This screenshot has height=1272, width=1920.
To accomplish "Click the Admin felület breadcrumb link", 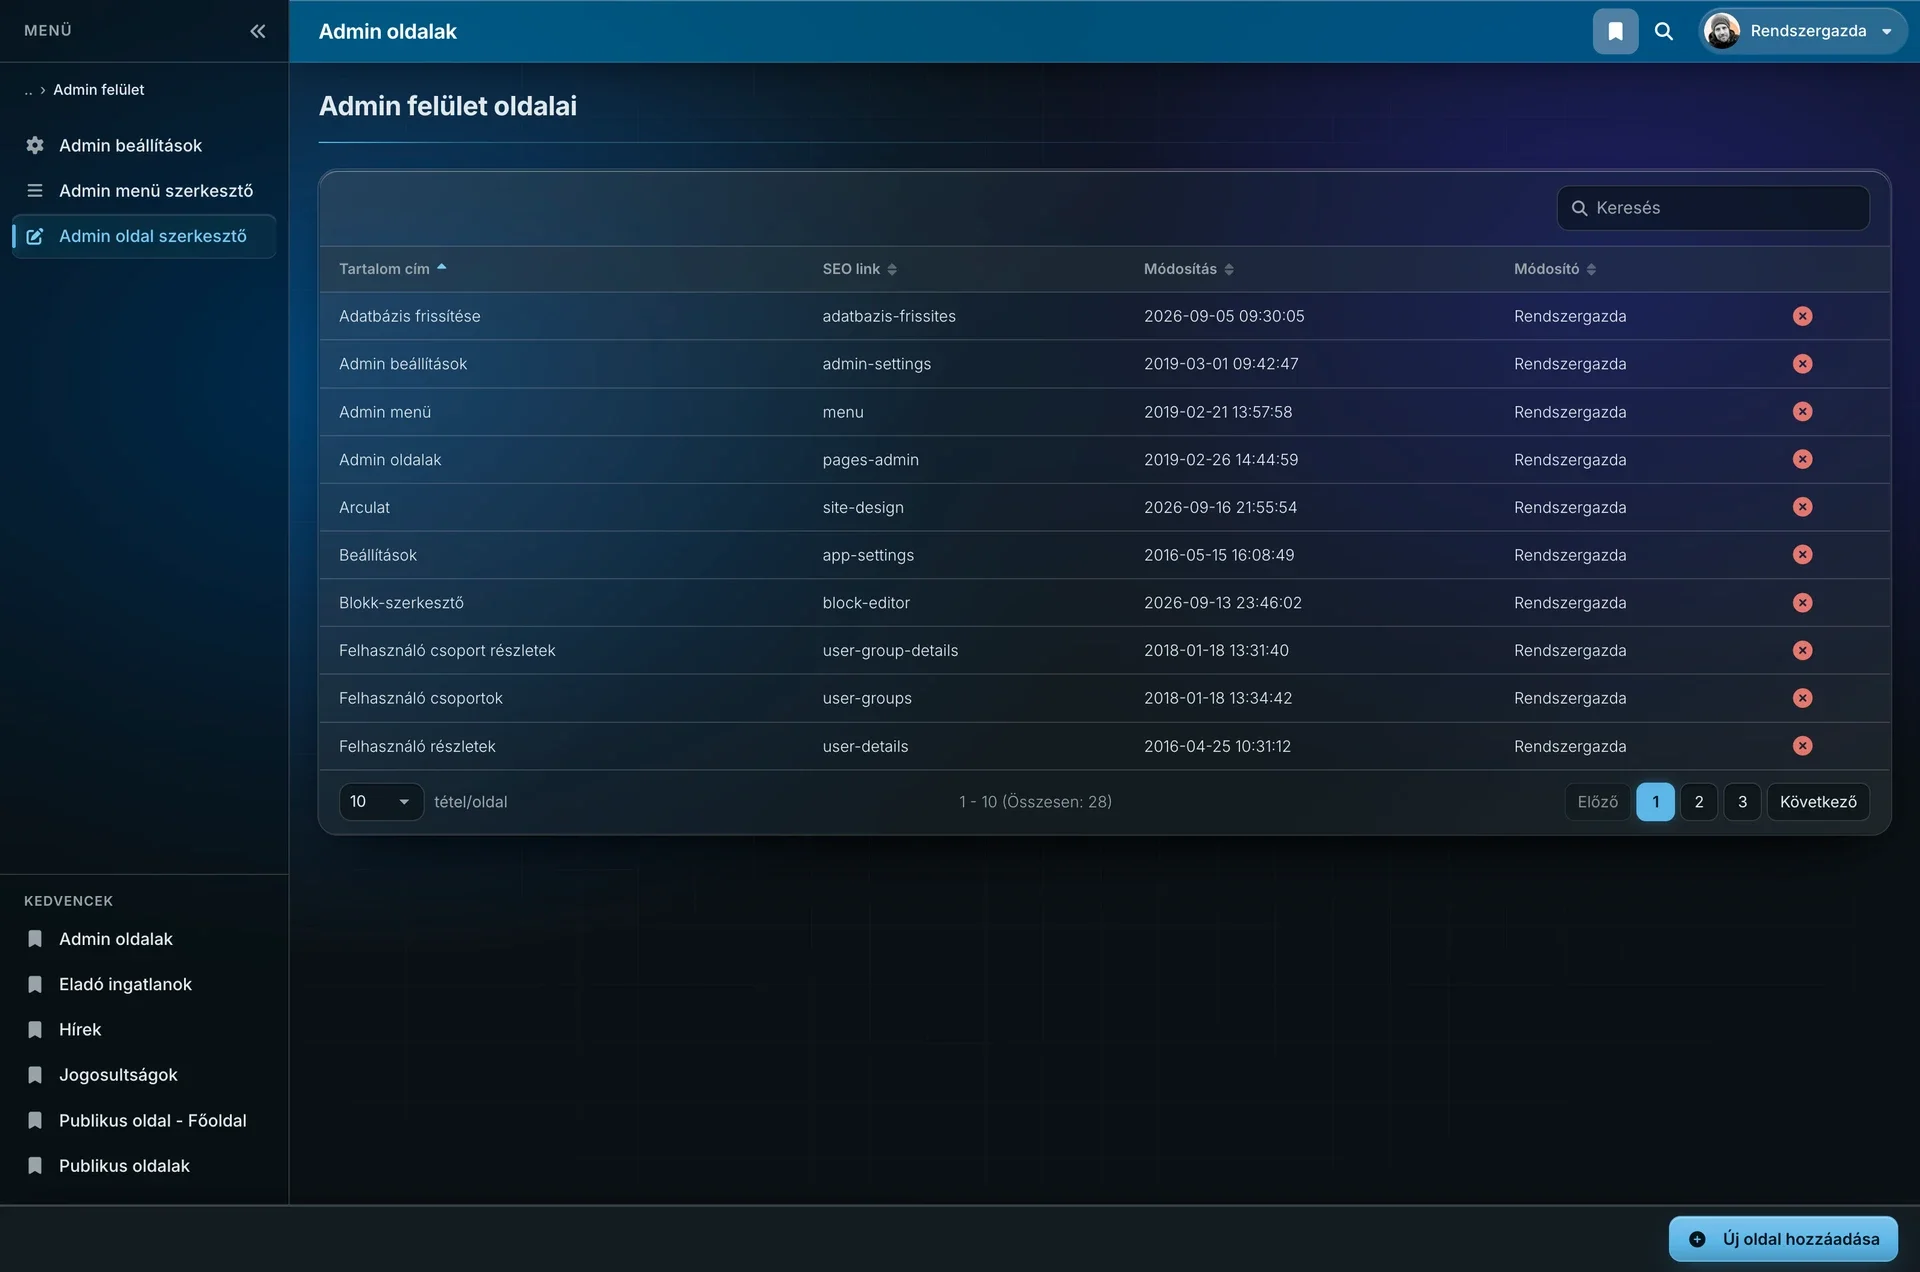I will pos(98,90).
